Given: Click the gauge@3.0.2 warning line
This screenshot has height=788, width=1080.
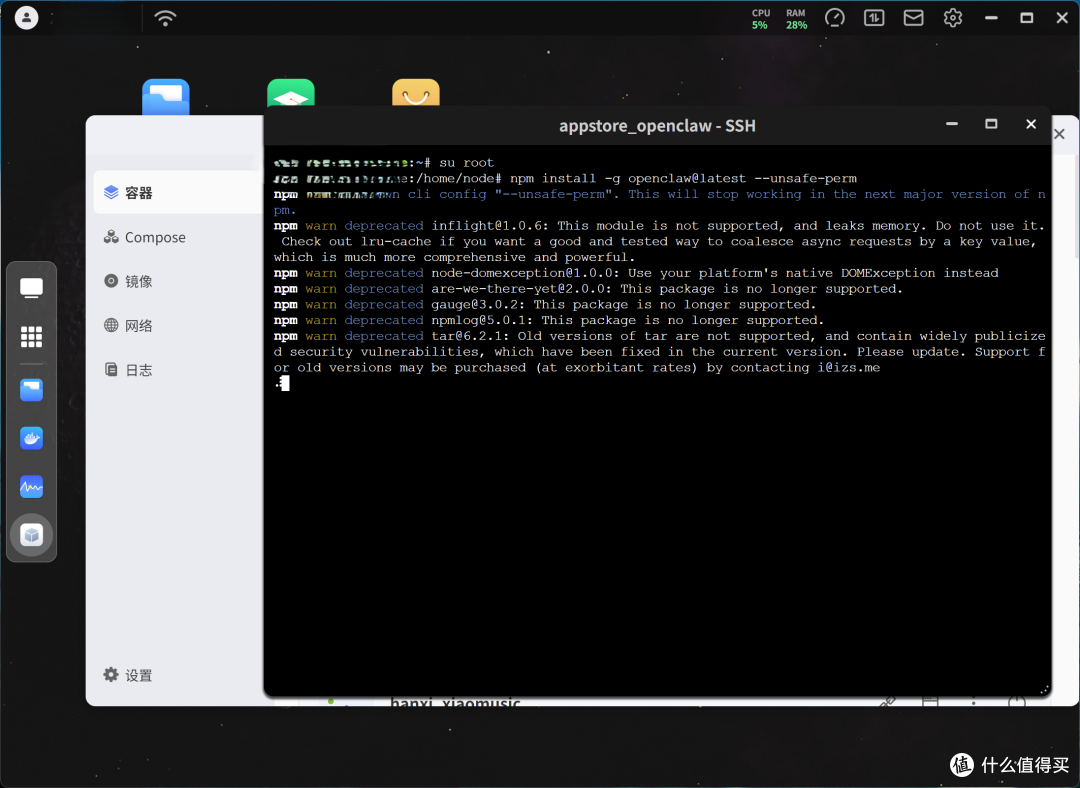Looking at the screenshot, I should coord(545,304).
